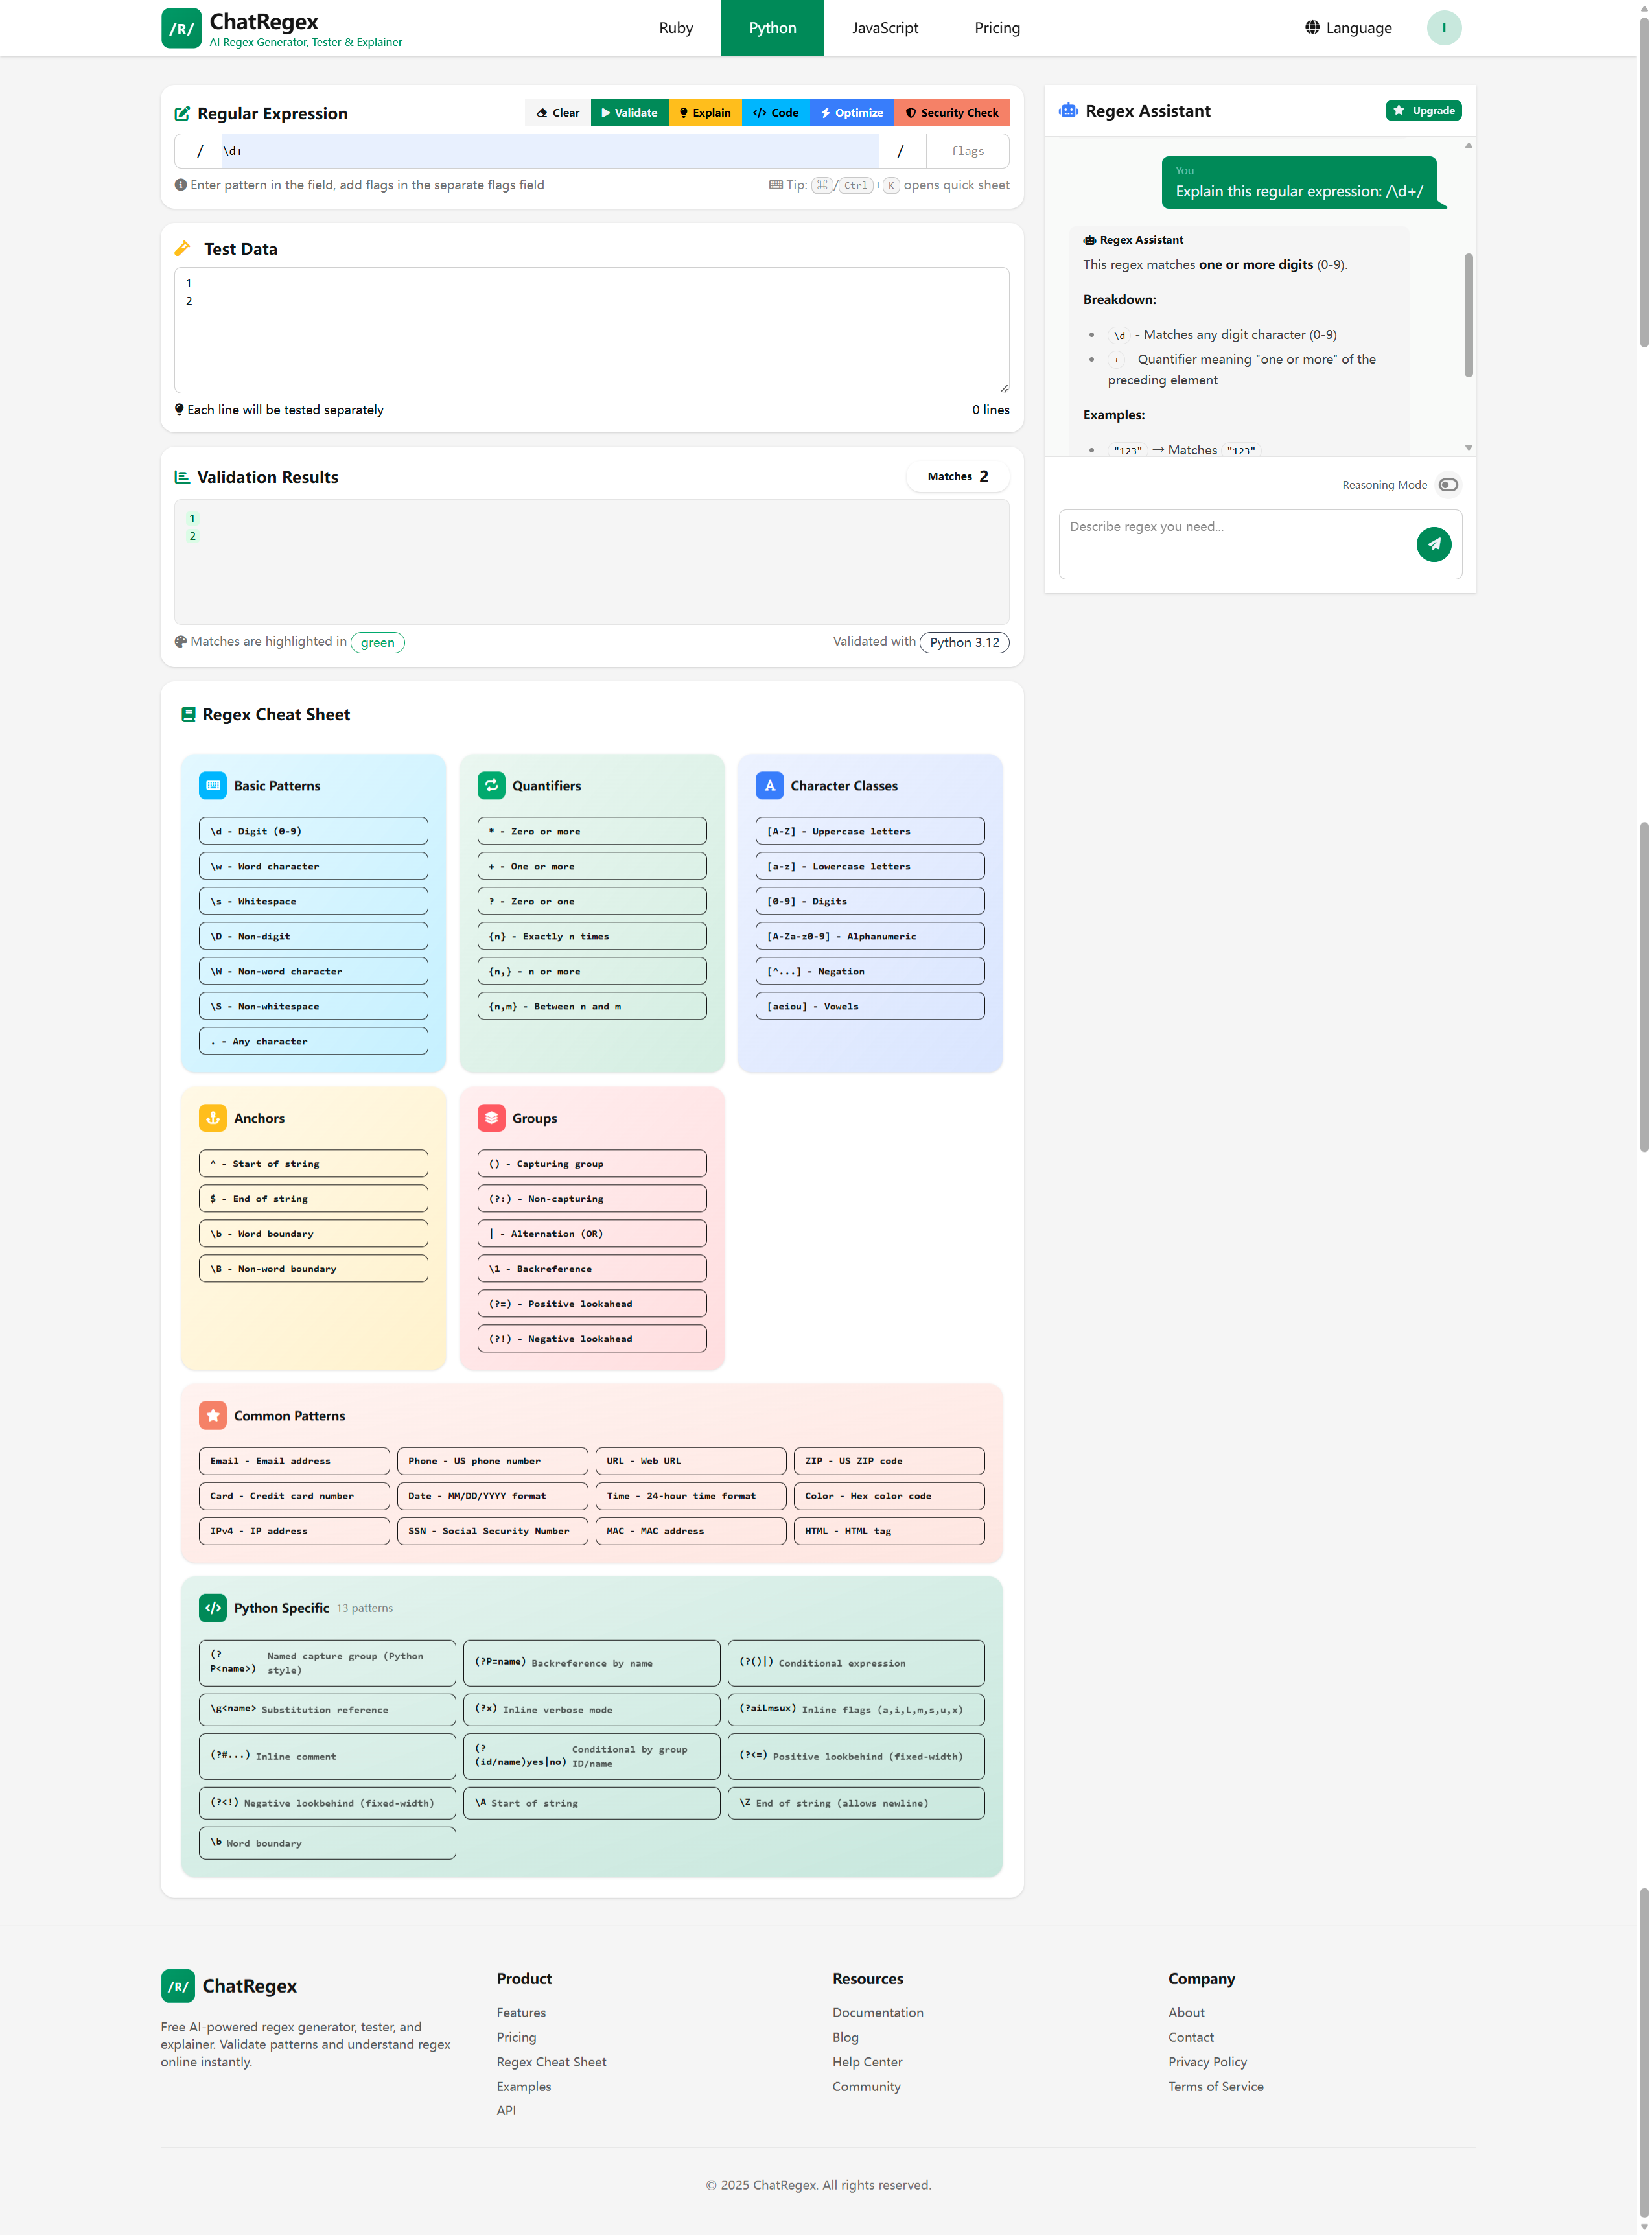Click the flags input field

[966, 150]
